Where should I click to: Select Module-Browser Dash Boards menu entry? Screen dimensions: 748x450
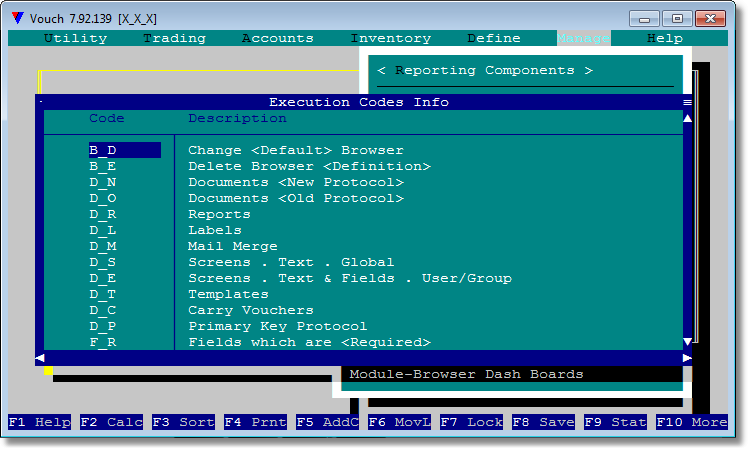coord(466,374)
